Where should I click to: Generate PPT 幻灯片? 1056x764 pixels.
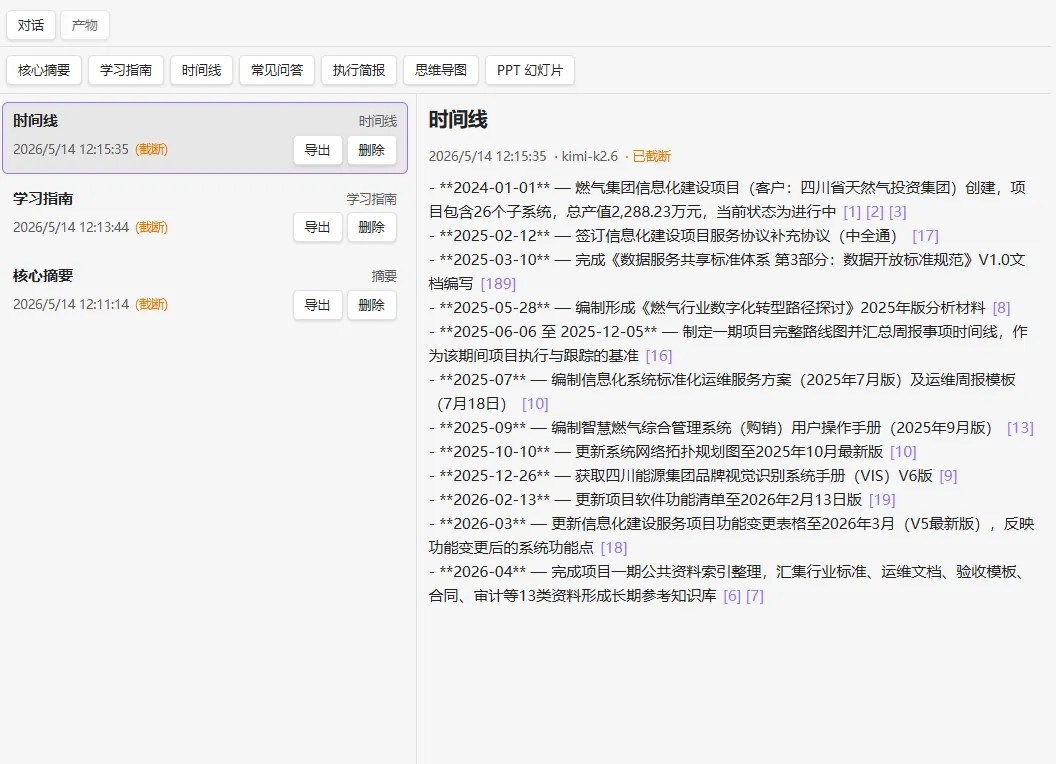tap(530, 70)
